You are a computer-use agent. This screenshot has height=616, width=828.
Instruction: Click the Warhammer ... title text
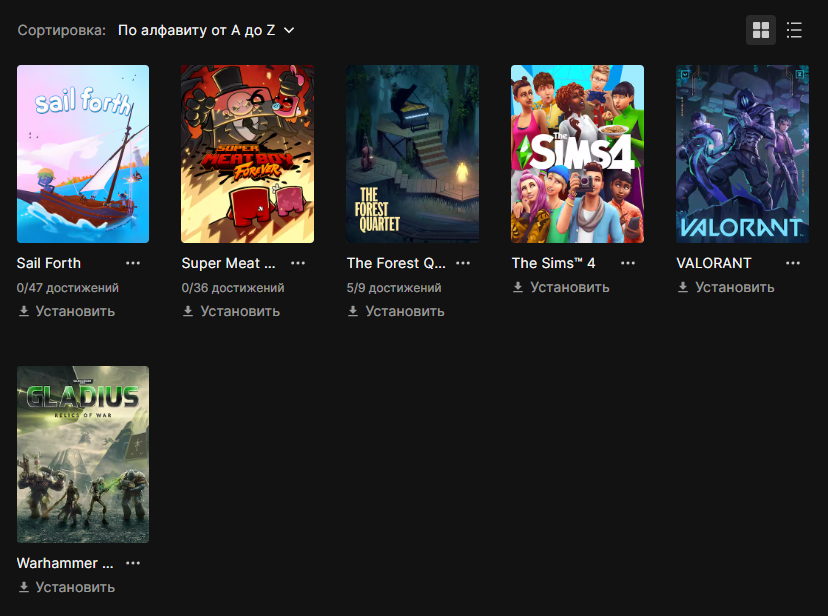(x=65, y=563)
